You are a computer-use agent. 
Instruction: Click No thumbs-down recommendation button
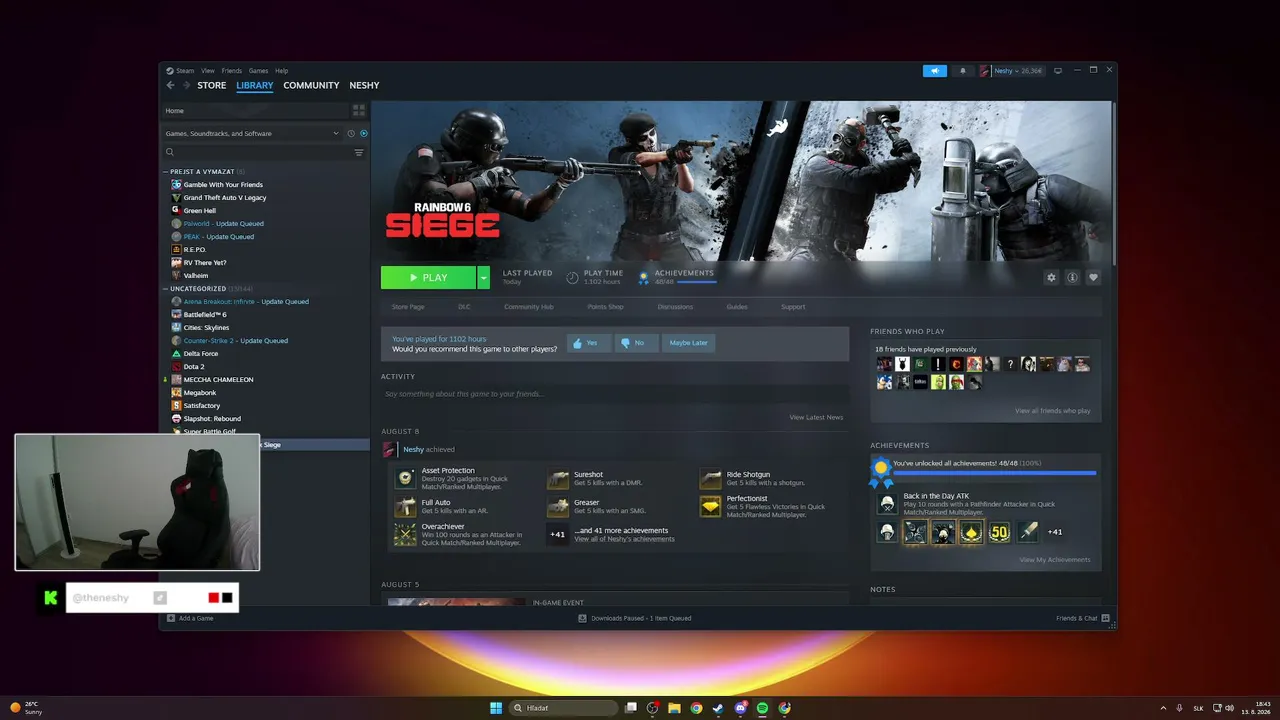click(x=637, y=343)
